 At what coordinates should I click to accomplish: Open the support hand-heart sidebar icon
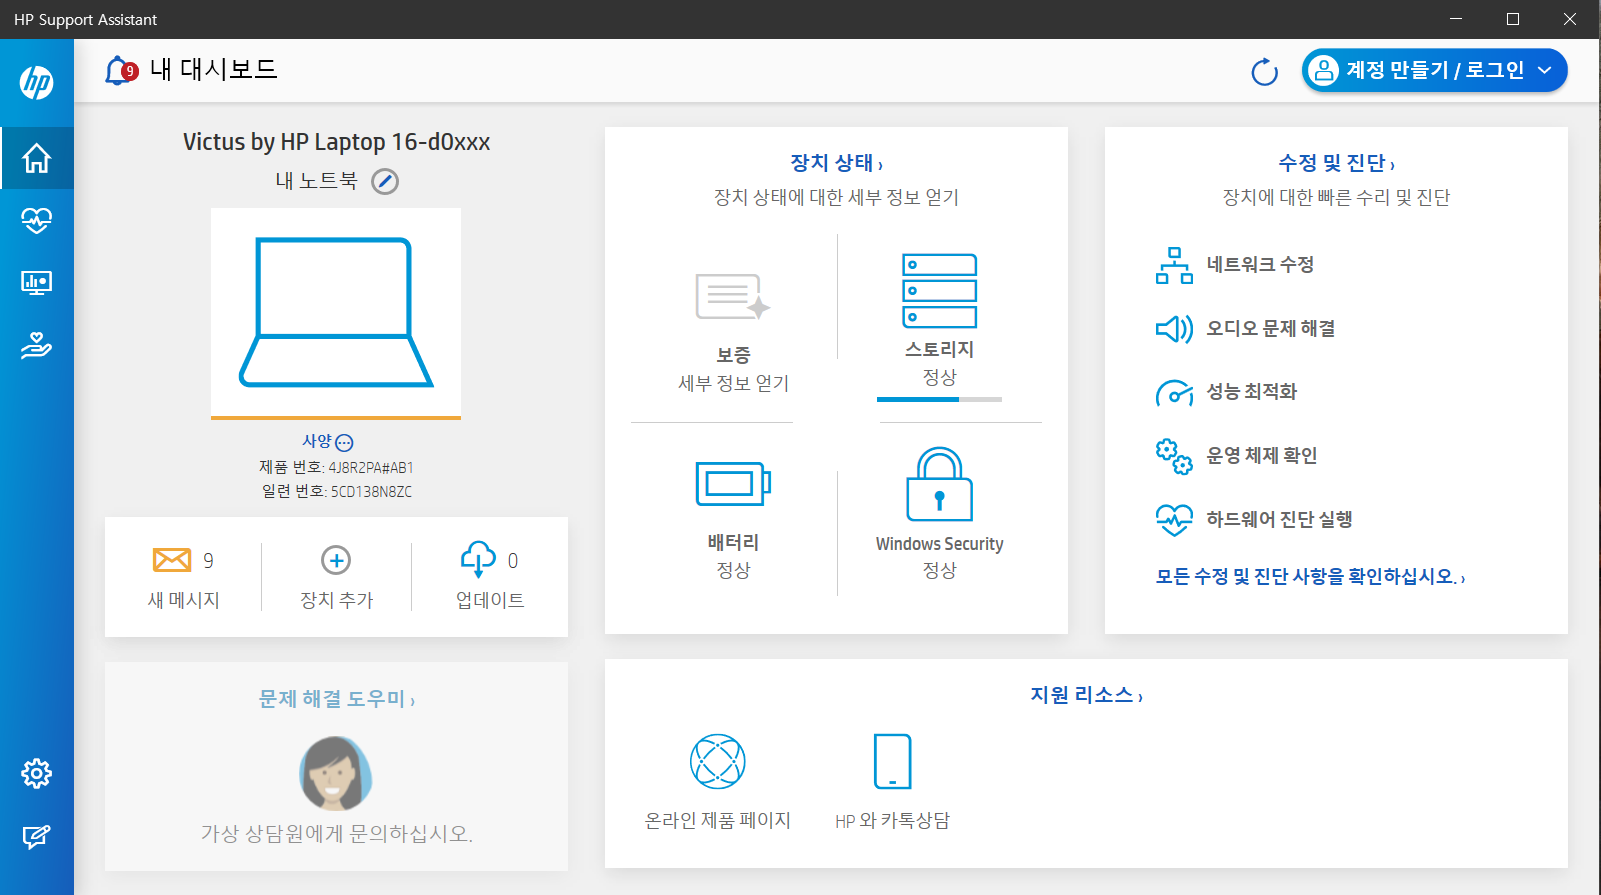tap(37, 346)
